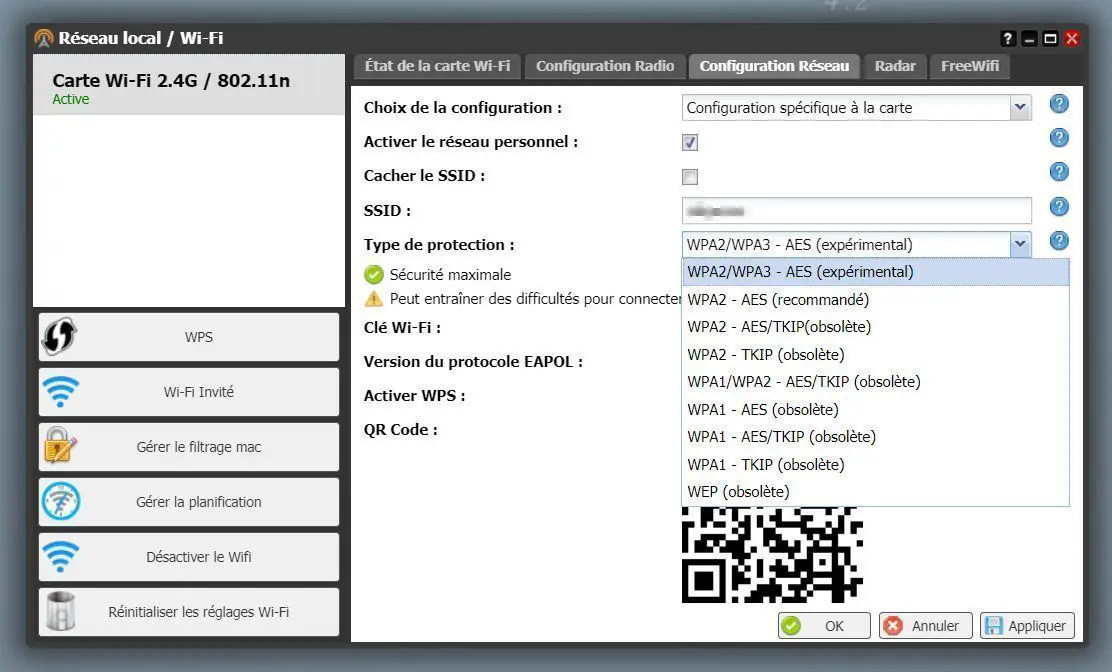Uncheck Activer le réseau personnel checkbox
Screen dimensions: 1112x672
[x=690, y=142]
